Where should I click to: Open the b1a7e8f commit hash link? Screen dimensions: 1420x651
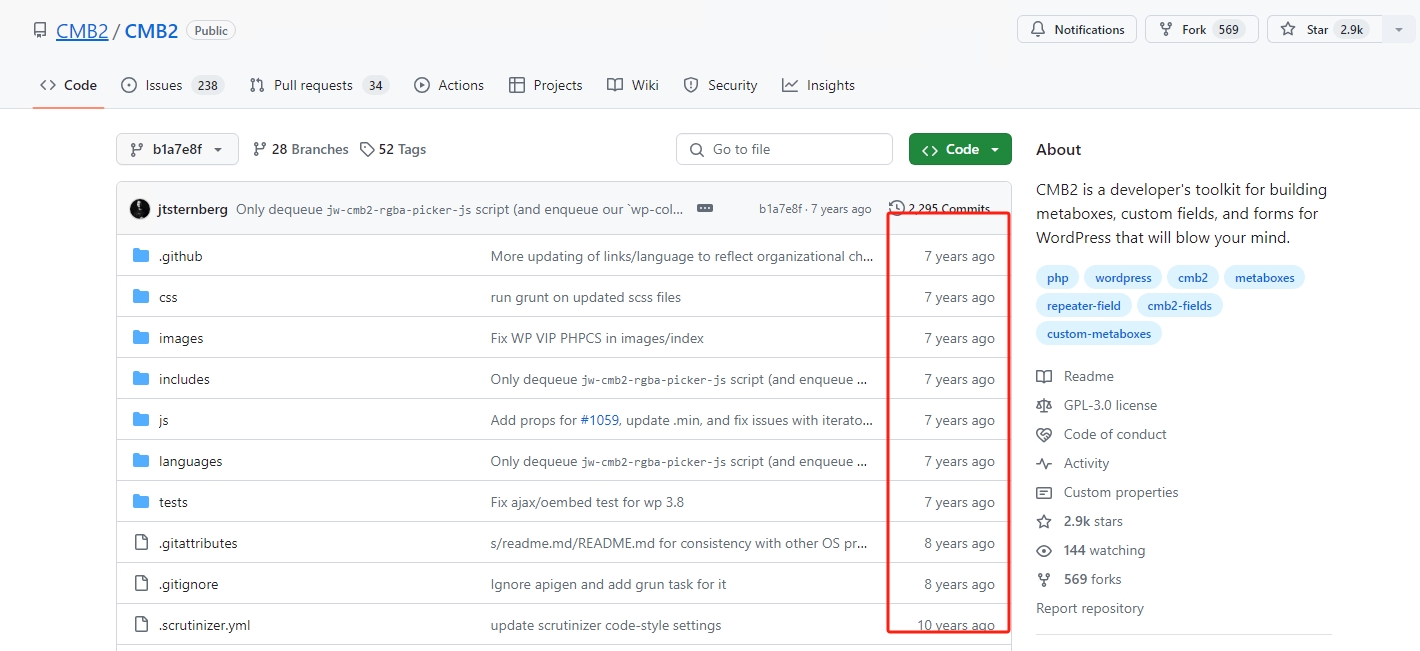pos(780,209)
